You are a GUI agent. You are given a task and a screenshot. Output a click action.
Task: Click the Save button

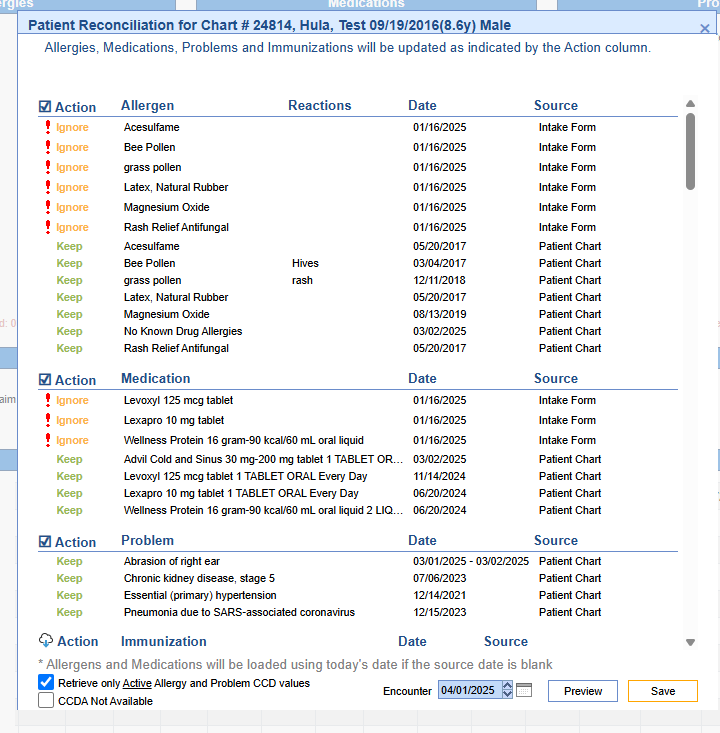662,691
